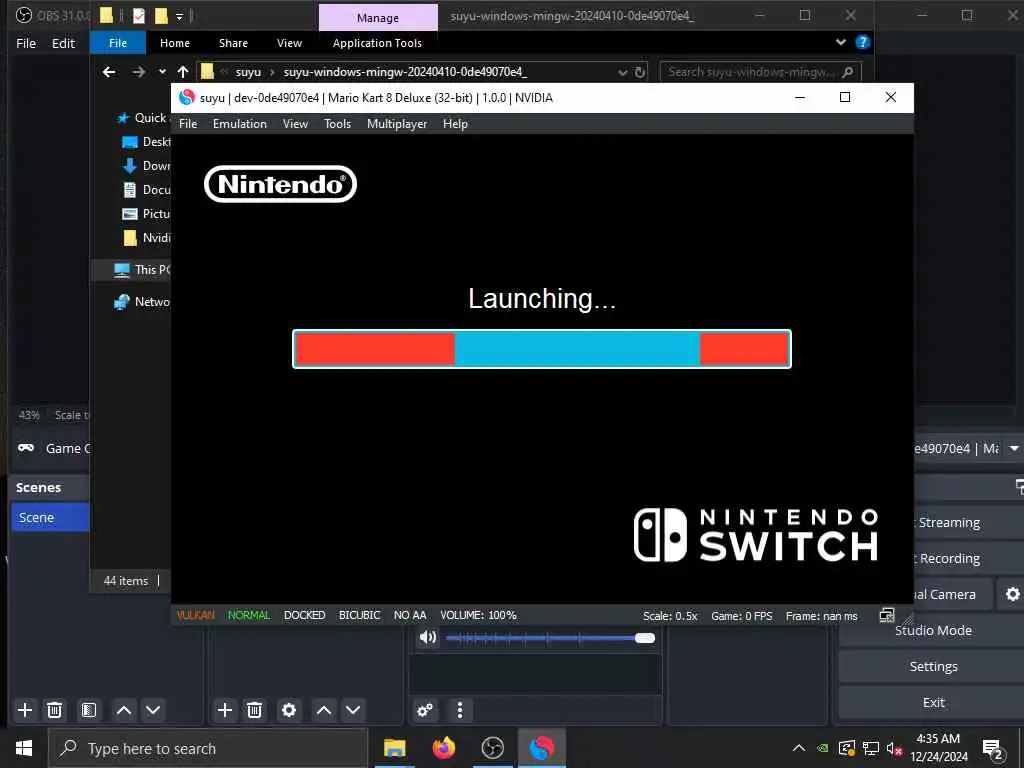Open scene filters icon in OBS Scenes panel
This screenshot has width=1024, height=768.
(89, 710)
